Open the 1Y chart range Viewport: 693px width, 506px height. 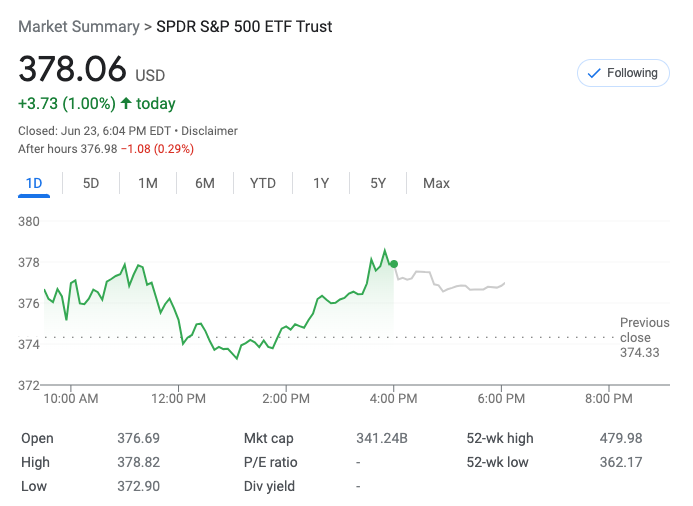321,183
